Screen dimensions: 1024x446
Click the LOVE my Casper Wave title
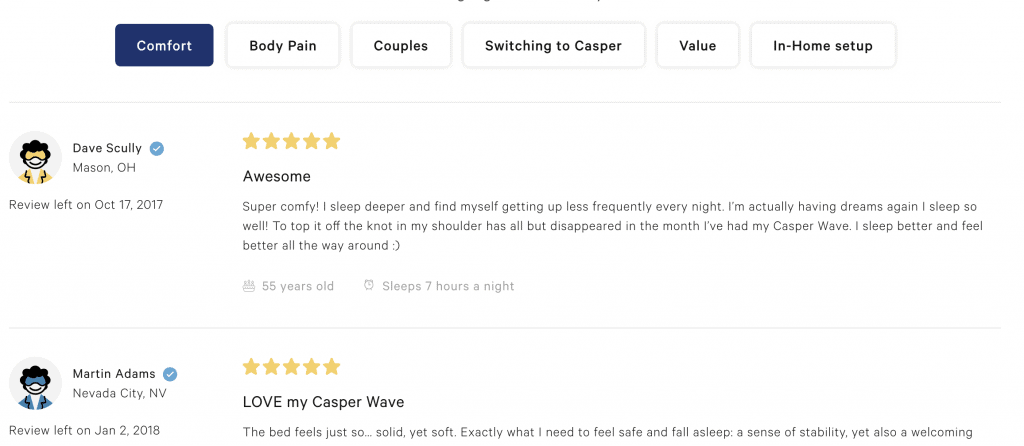323,402
